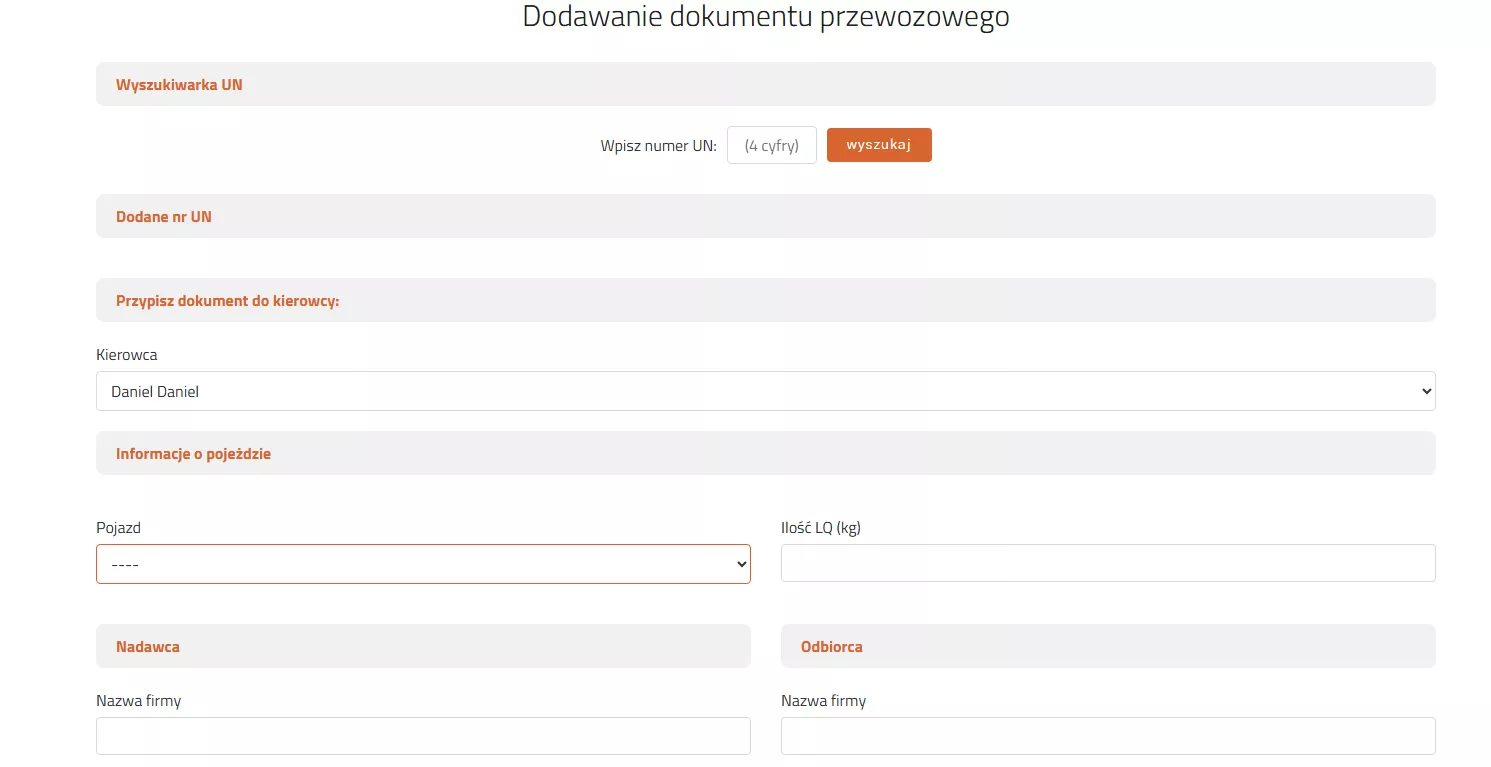Click the Przypisz dokument do kierowcy header
The width and height of the screenshot is (1491, 767).
tap(228, 300)
